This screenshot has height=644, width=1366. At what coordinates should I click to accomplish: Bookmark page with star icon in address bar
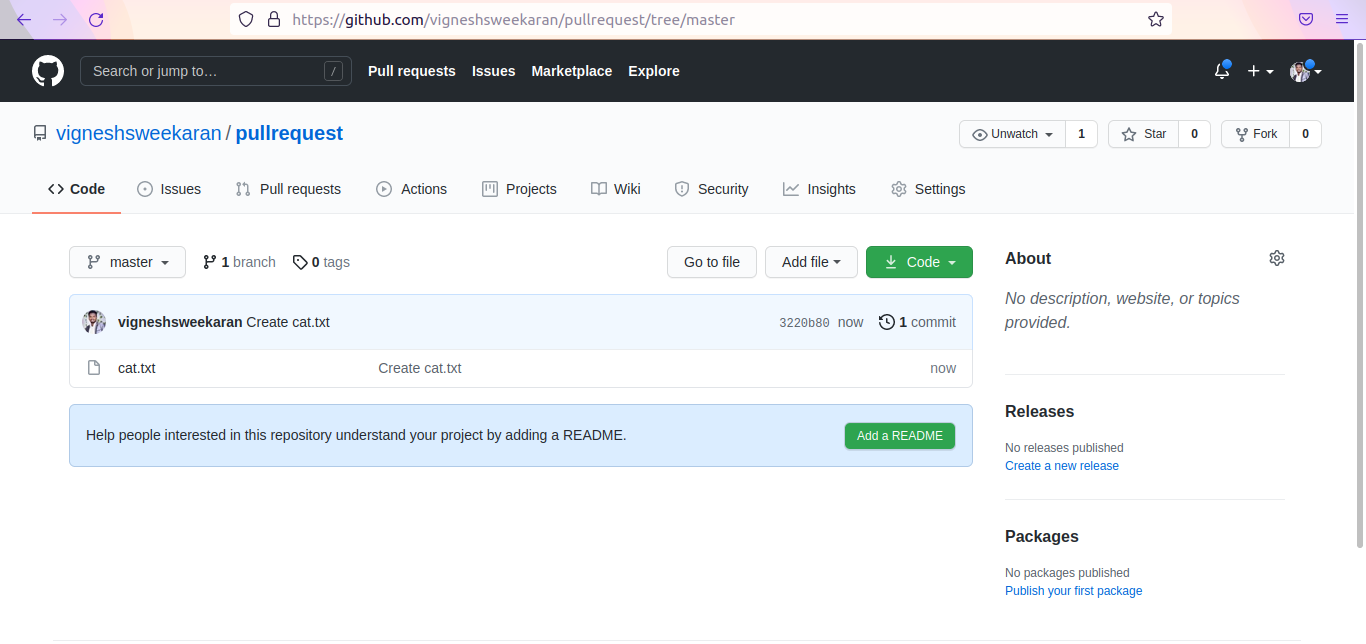pyautogui.click(x=1155, y=19)
